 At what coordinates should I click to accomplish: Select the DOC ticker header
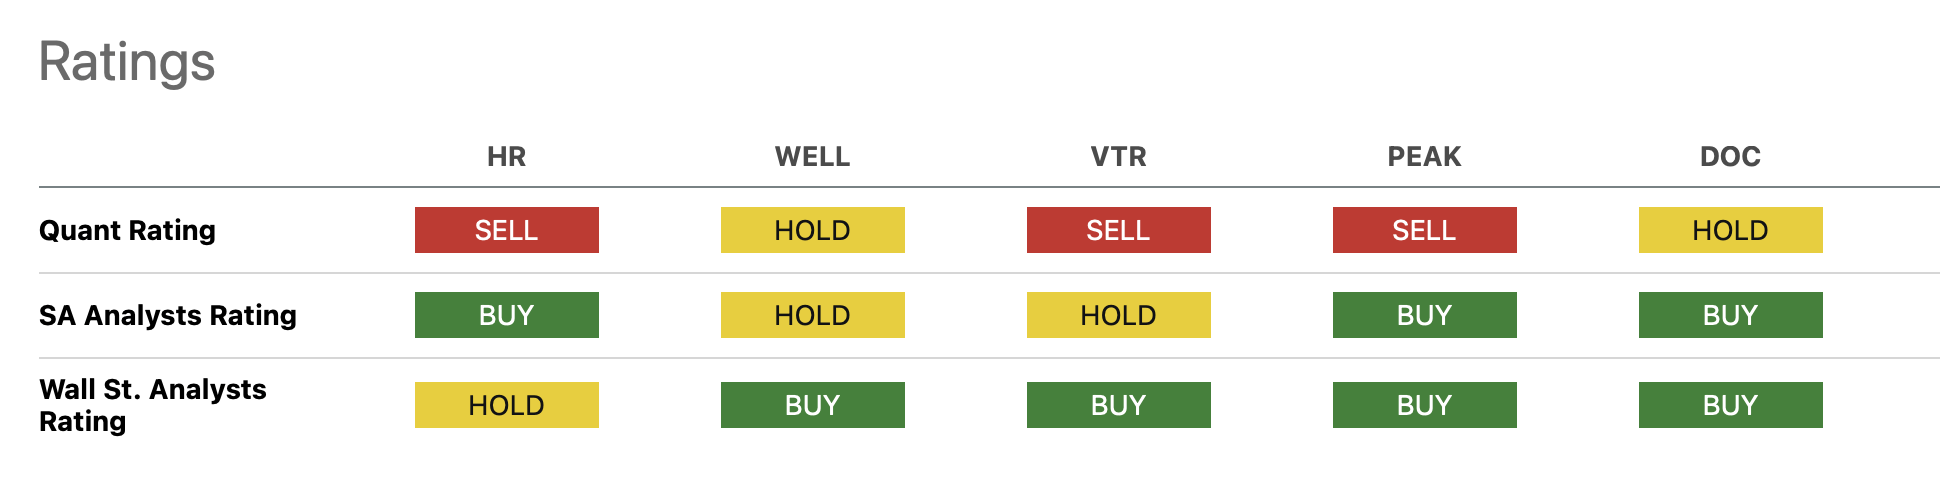click(1730, 157)
